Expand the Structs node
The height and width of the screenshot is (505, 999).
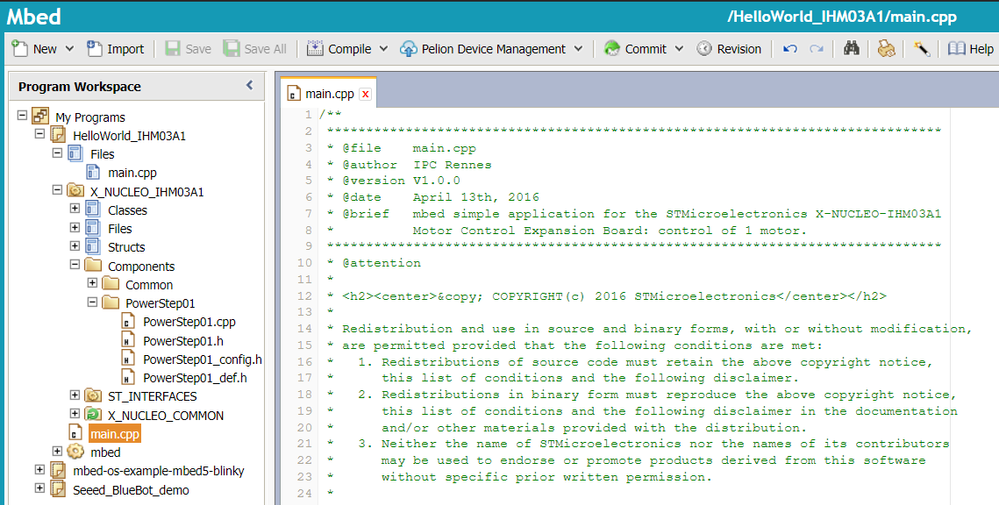(75, 245)
